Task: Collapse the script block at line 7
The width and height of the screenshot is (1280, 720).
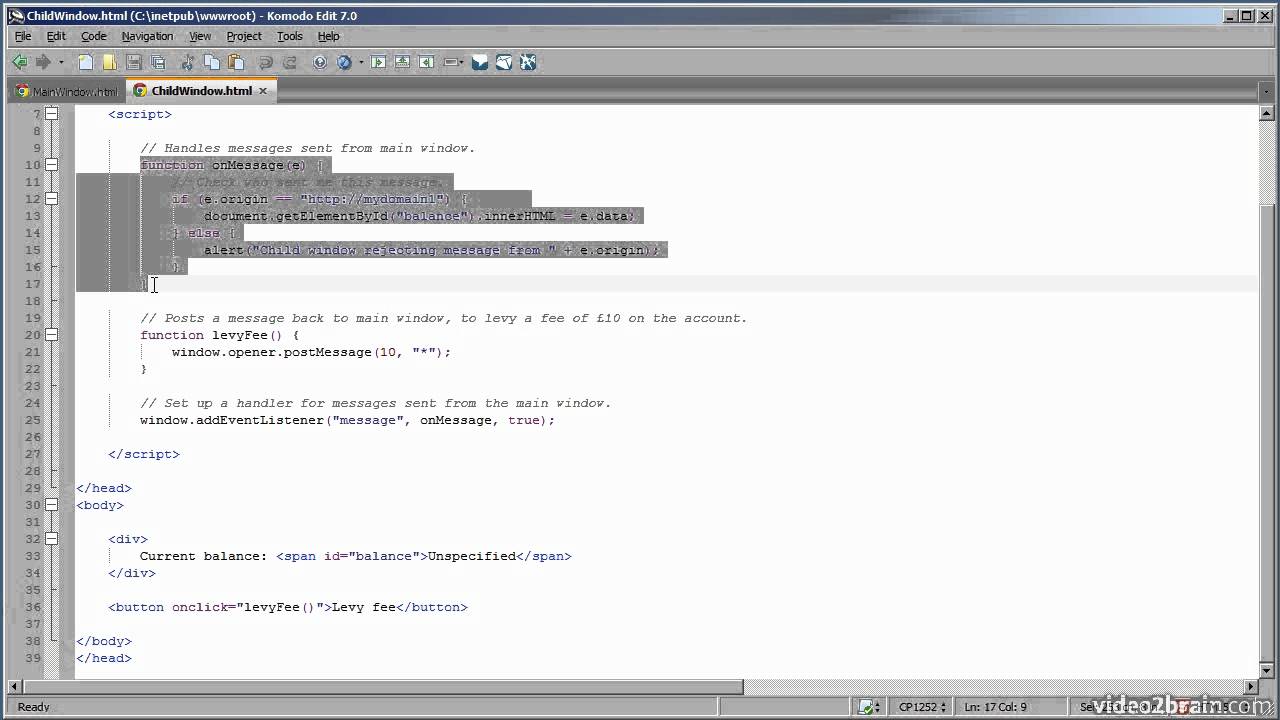Action: (51, 114)
